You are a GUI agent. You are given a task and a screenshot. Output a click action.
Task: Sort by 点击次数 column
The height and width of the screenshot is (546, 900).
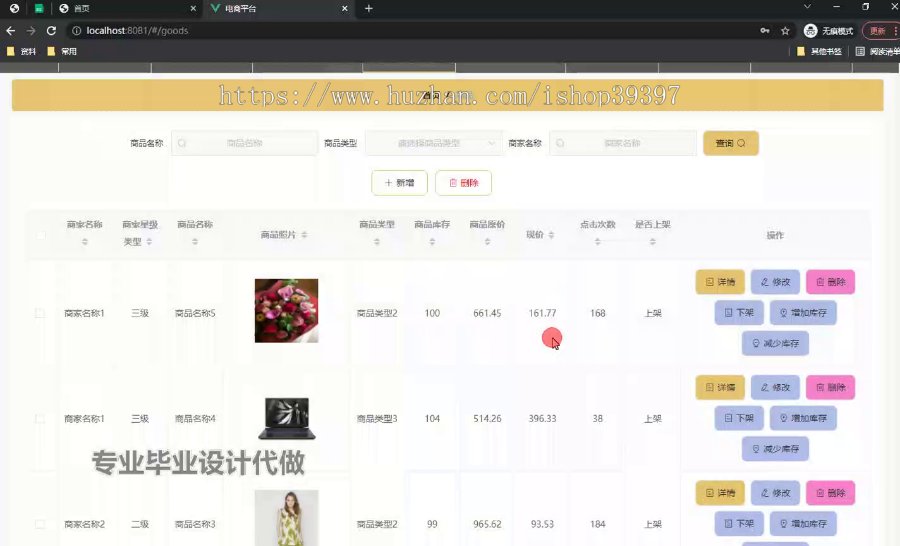[x=598, y=242]
